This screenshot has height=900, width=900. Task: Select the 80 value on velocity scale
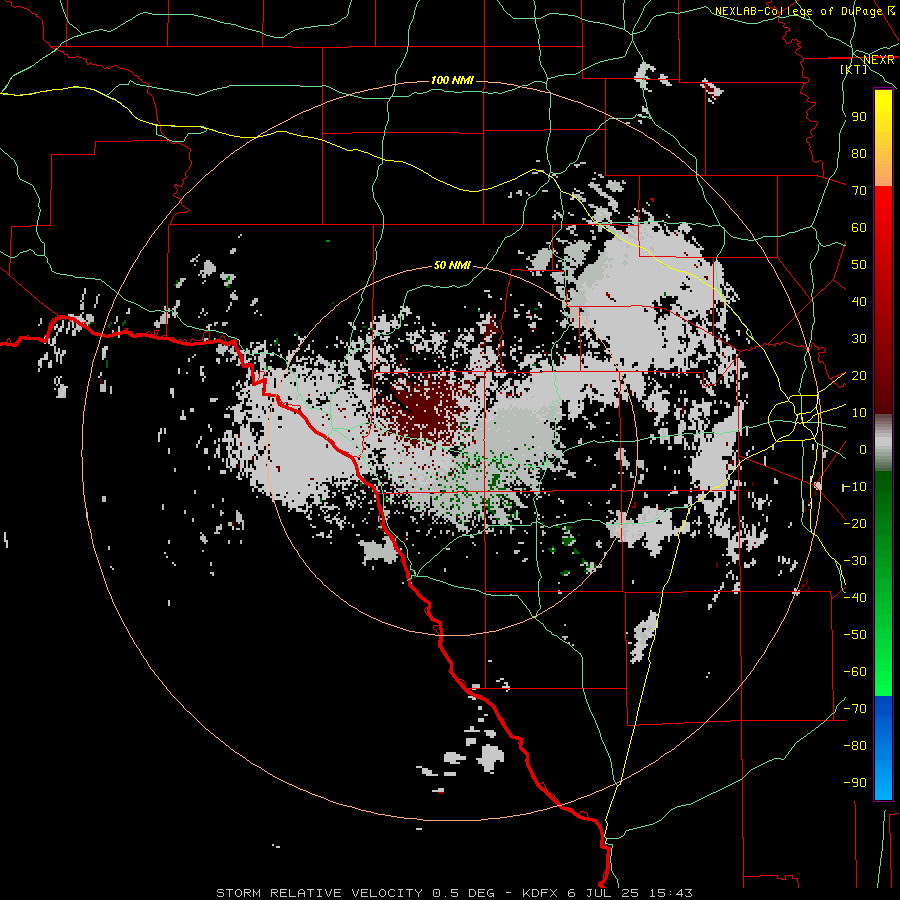pyautogui.click(x=859, y=153)
